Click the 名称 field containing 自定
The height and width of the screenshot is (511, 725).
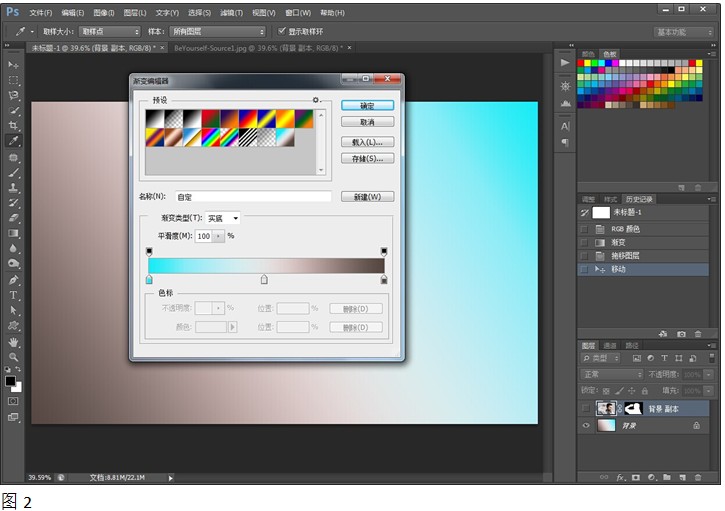point(253,197)
